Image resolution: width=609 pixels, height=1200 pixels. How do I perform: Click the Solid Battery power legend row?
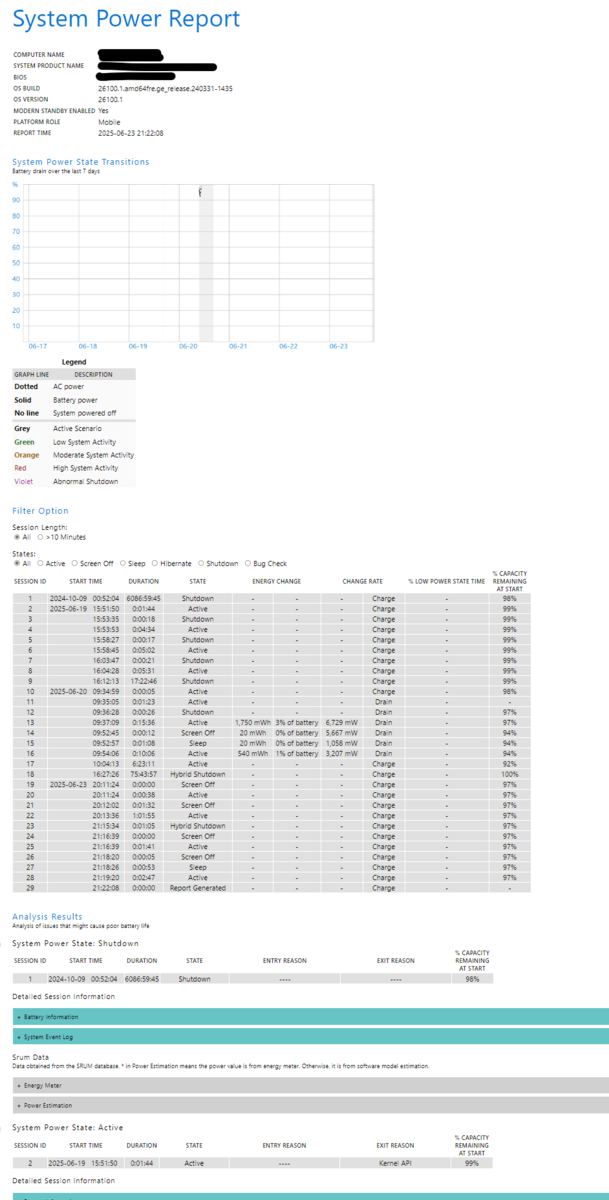(x=73, y=398)
